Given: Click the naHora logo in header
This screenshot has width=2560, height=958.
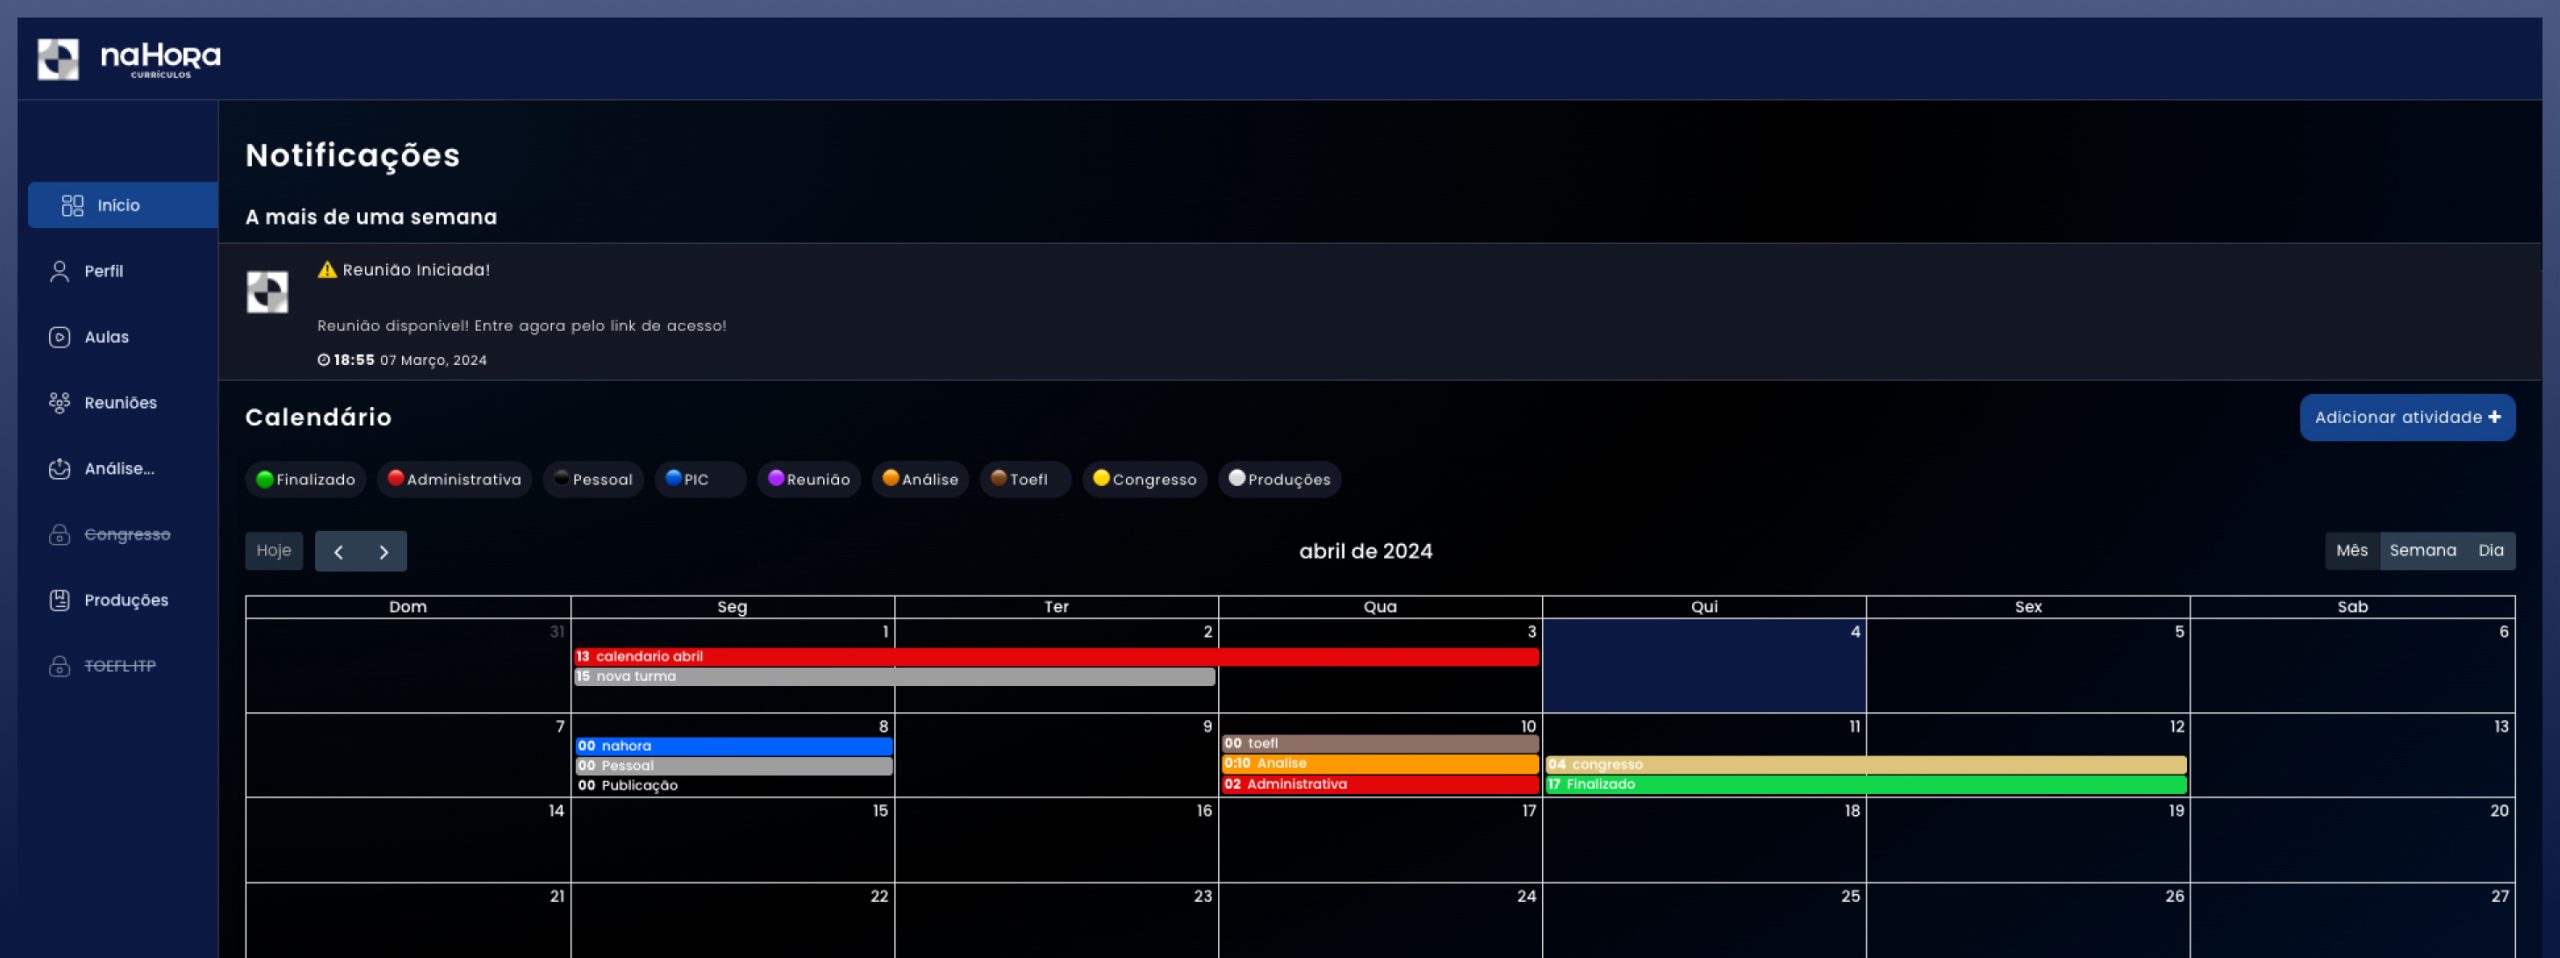Looking at the screenshot, I should tap(128, 59).
